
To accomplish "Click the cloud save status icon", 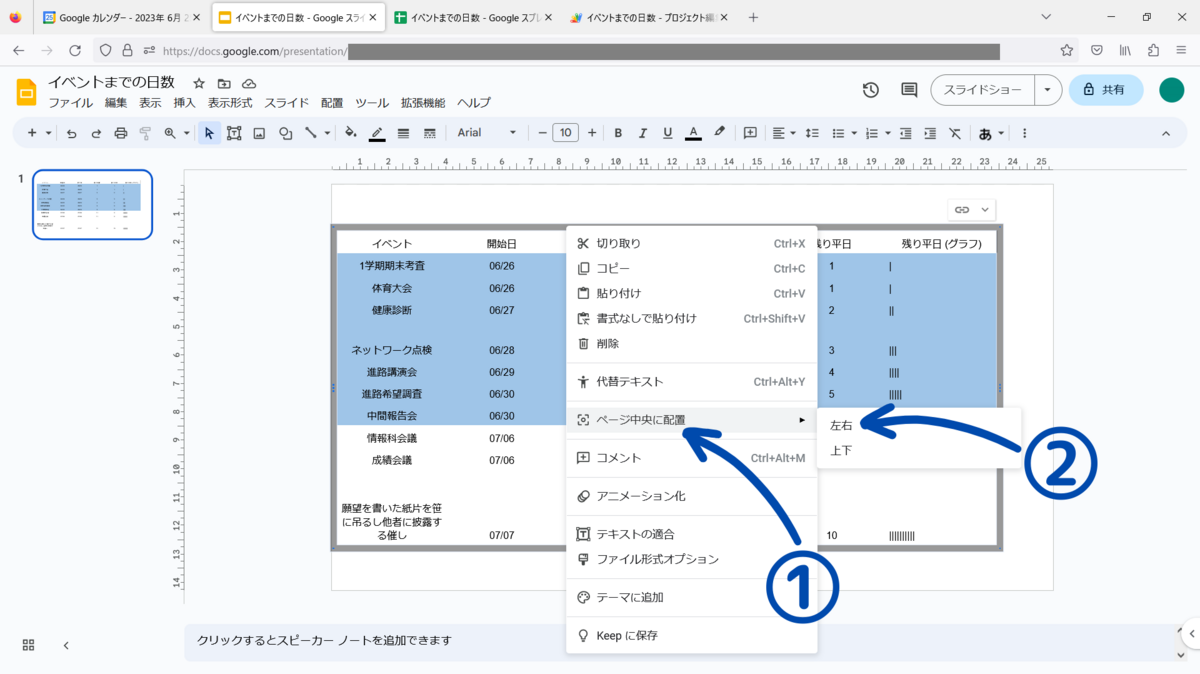I will tap(249, 83).
